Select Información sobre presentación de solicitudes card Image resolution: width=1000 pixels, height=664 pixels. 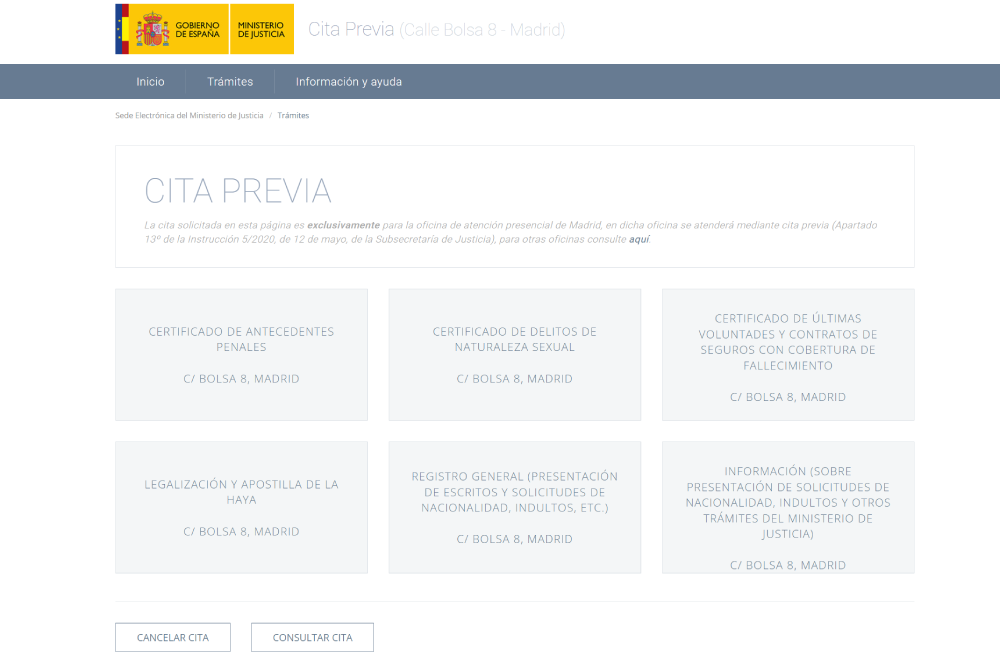tap(788, 507)
